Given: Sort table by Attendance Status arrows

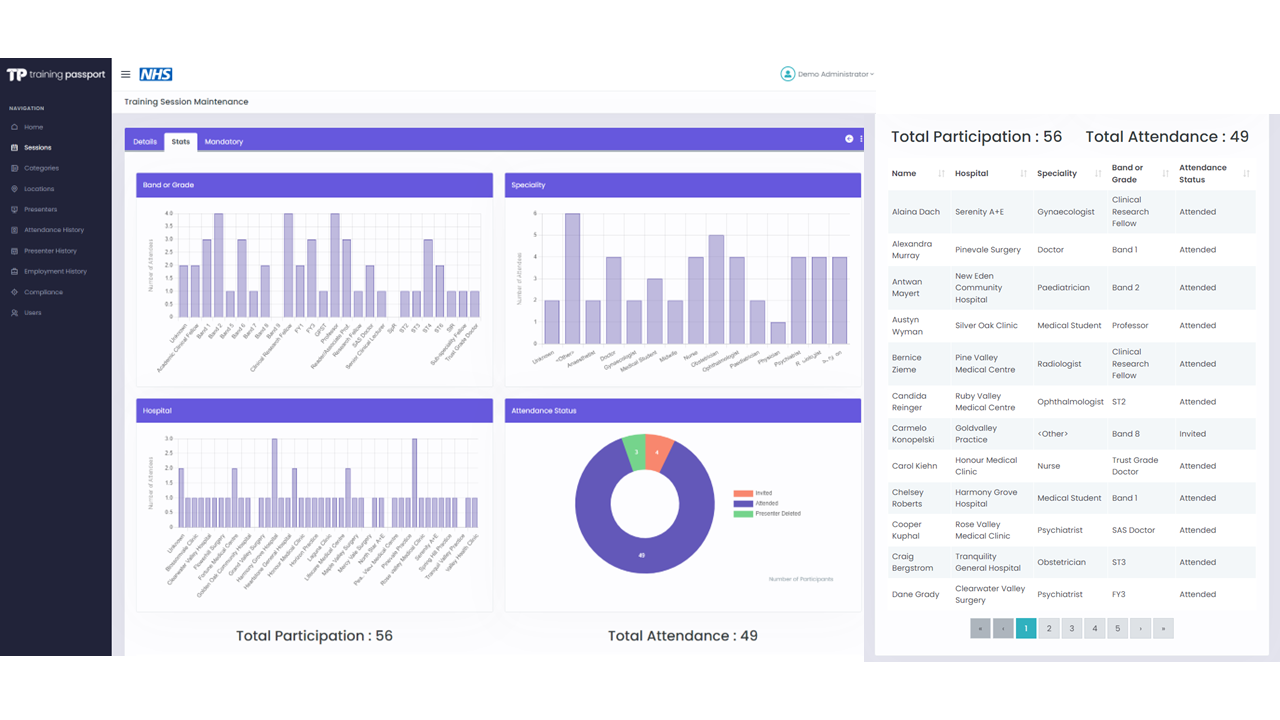Looking at the screenshot, I should coord(1248,174).
